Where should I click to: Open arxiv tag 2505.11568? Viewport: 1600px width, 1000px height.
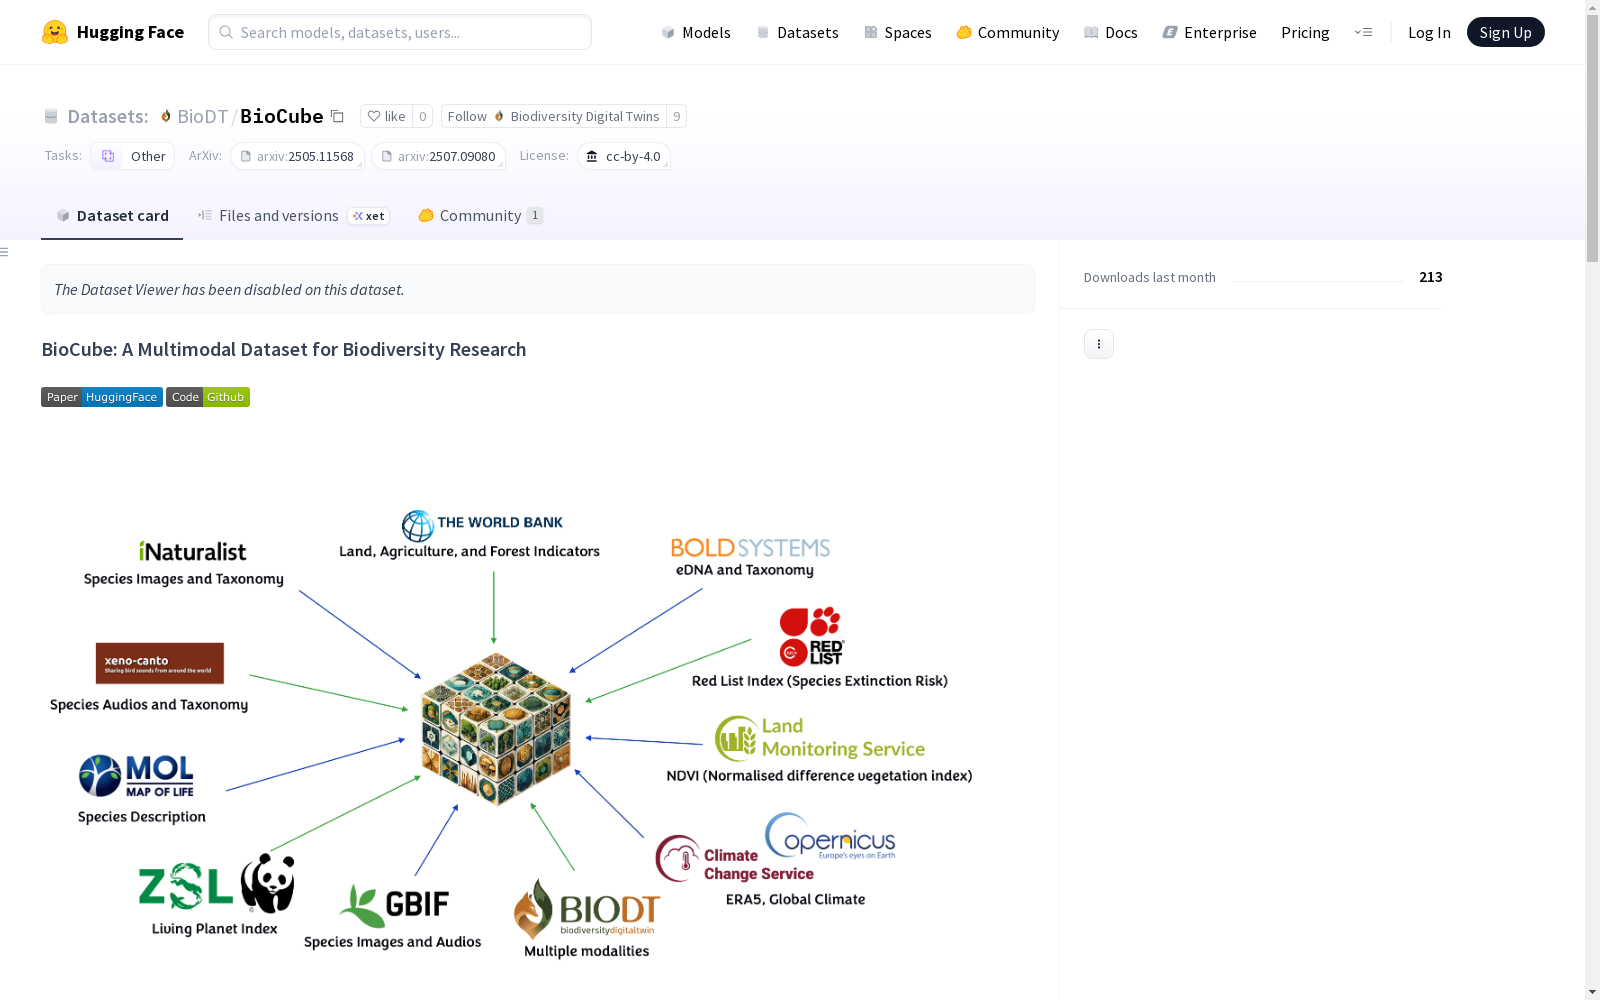click(x=297, y=156)
